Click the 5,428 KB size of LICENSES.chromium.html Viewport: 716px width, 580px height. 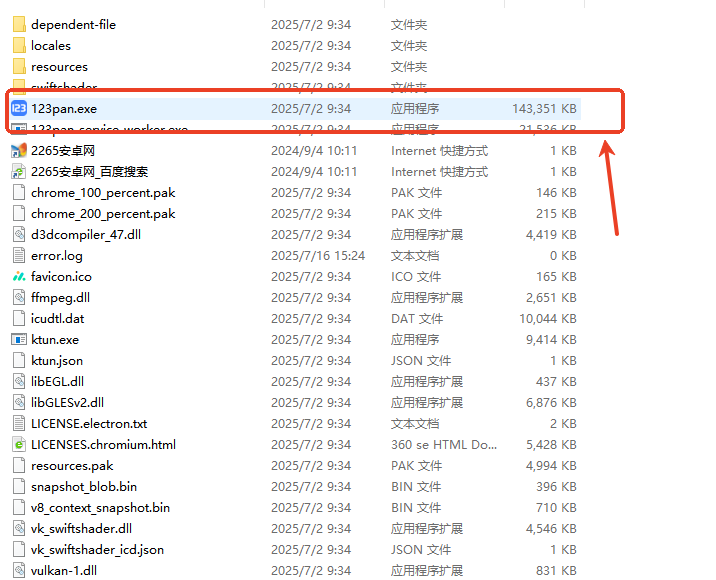click(551, 445)
